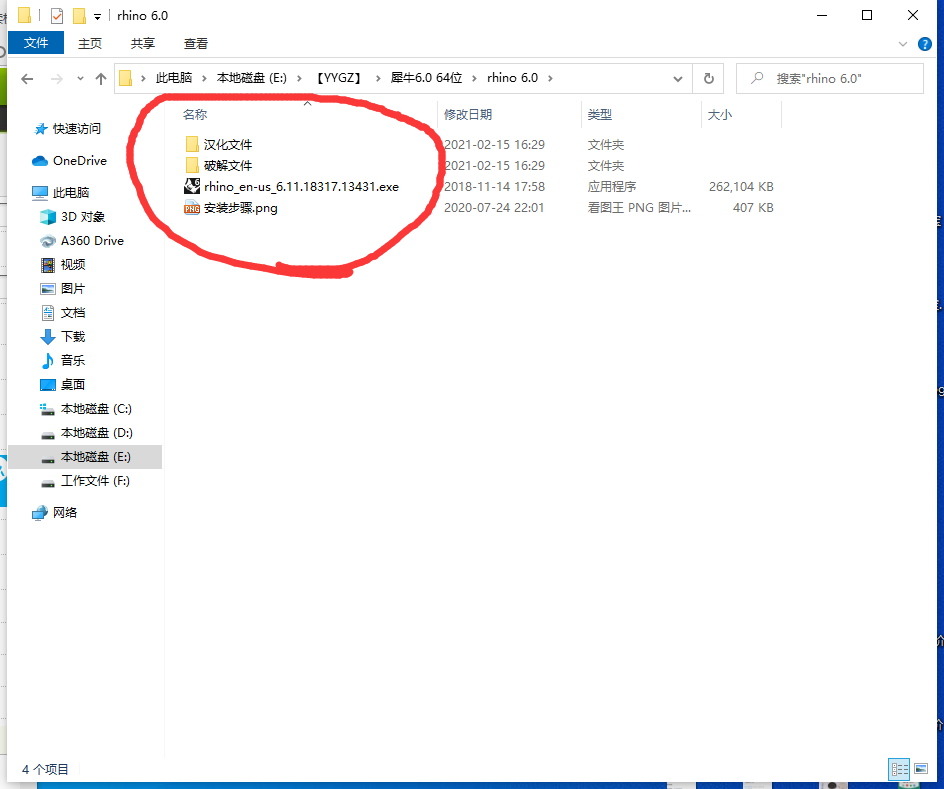Image resolution: width=944 pixels, height=789 pixels.
Task: Open the Explorer help icon
Action: click(924, 44)
